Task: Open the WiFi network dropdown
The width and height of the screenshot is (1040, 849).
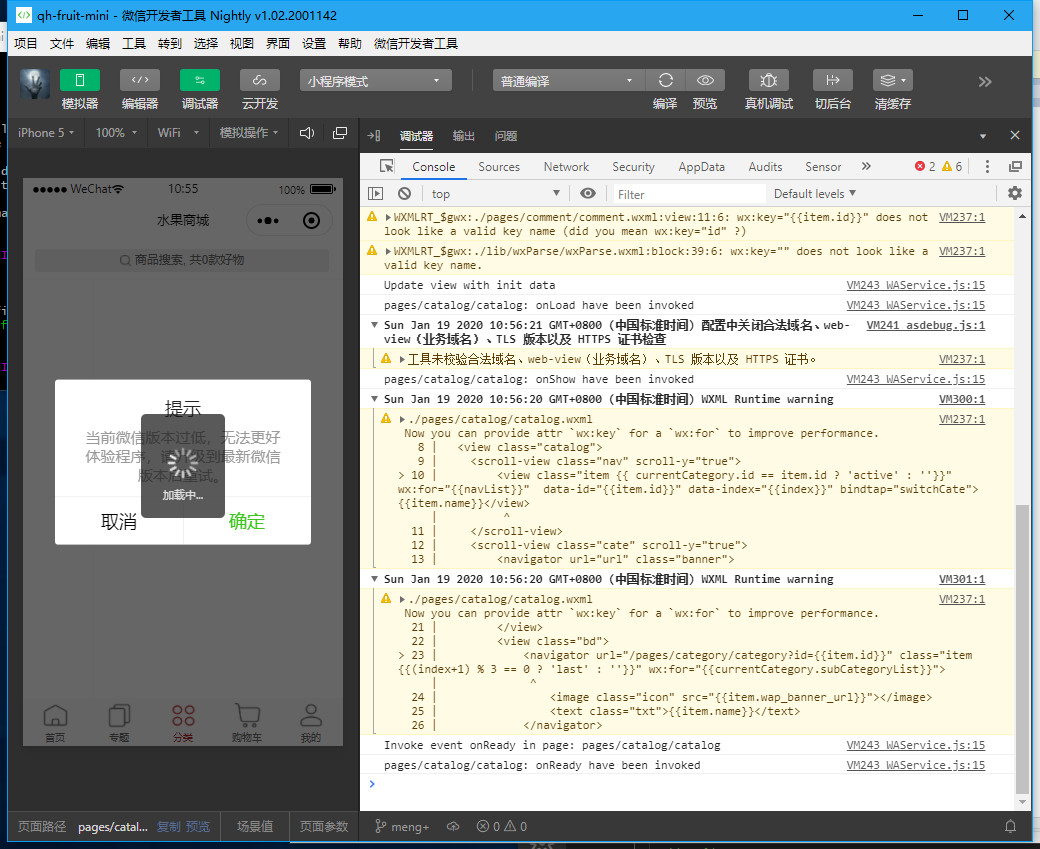Action: 178,133
